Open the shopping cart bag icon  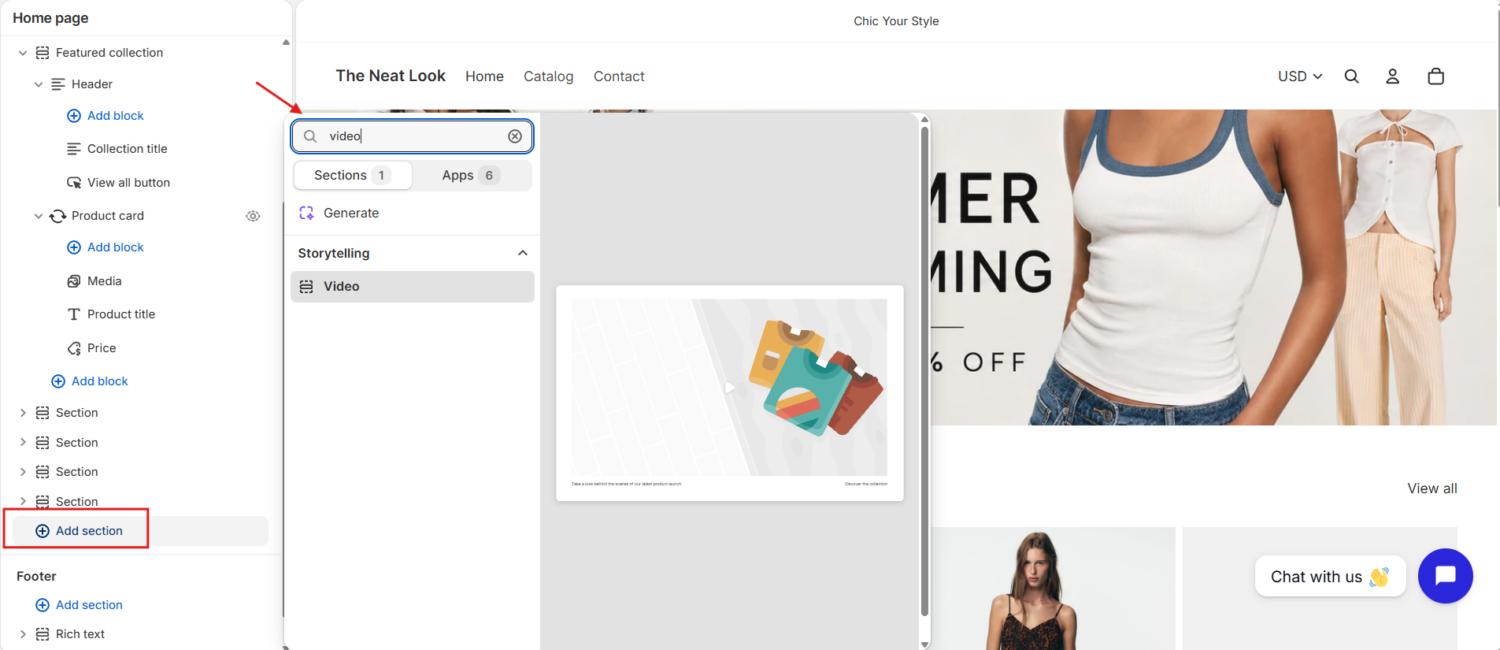pos(1436,76)
